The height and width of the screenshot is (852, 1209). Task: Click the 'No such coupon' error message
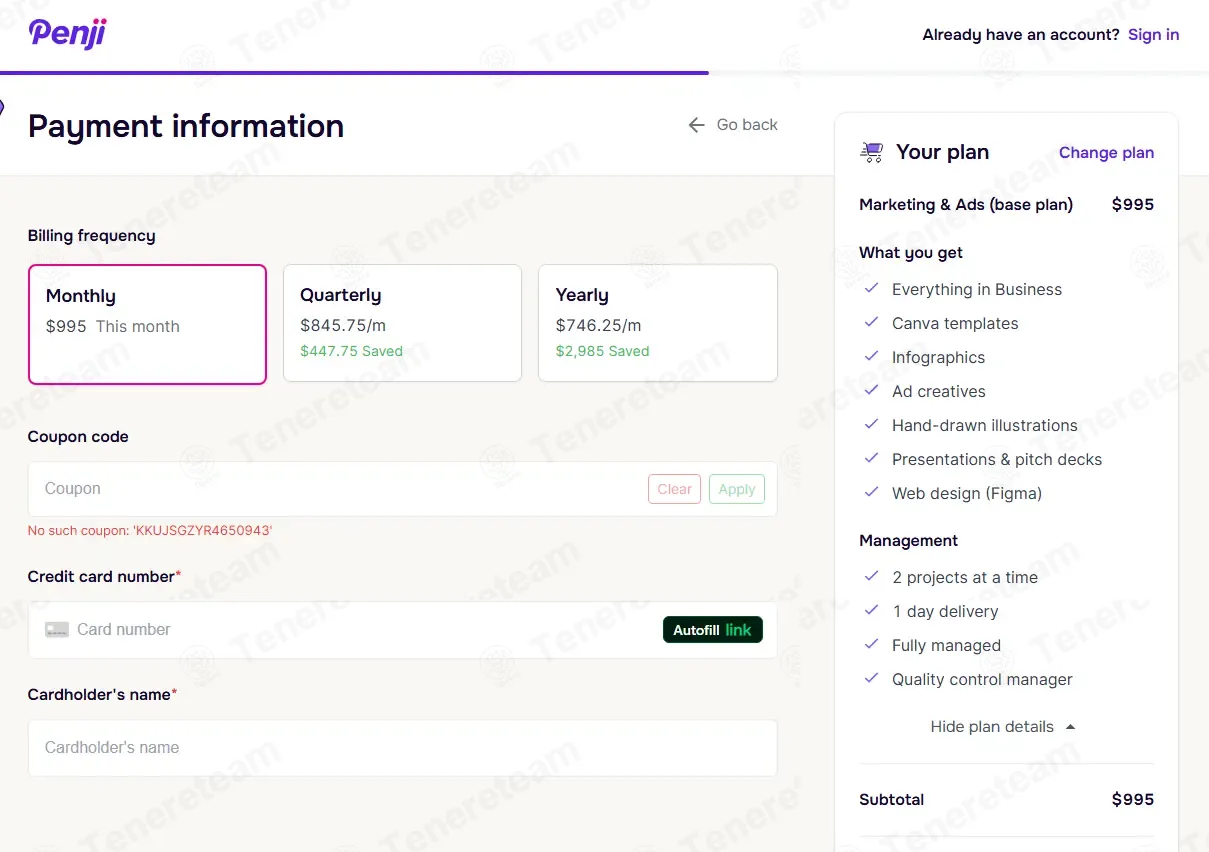coord(150,530)
